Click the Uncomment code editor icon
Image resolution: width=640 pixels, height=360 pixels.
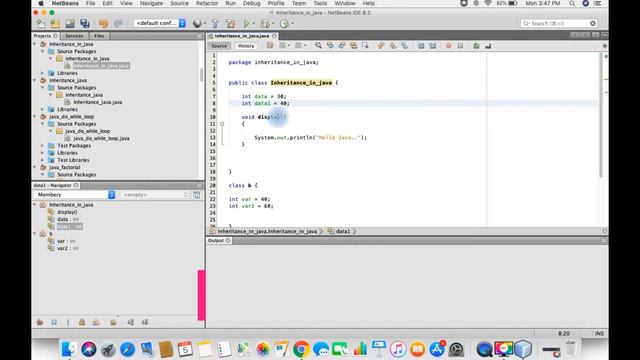click(x=488, y=46)
